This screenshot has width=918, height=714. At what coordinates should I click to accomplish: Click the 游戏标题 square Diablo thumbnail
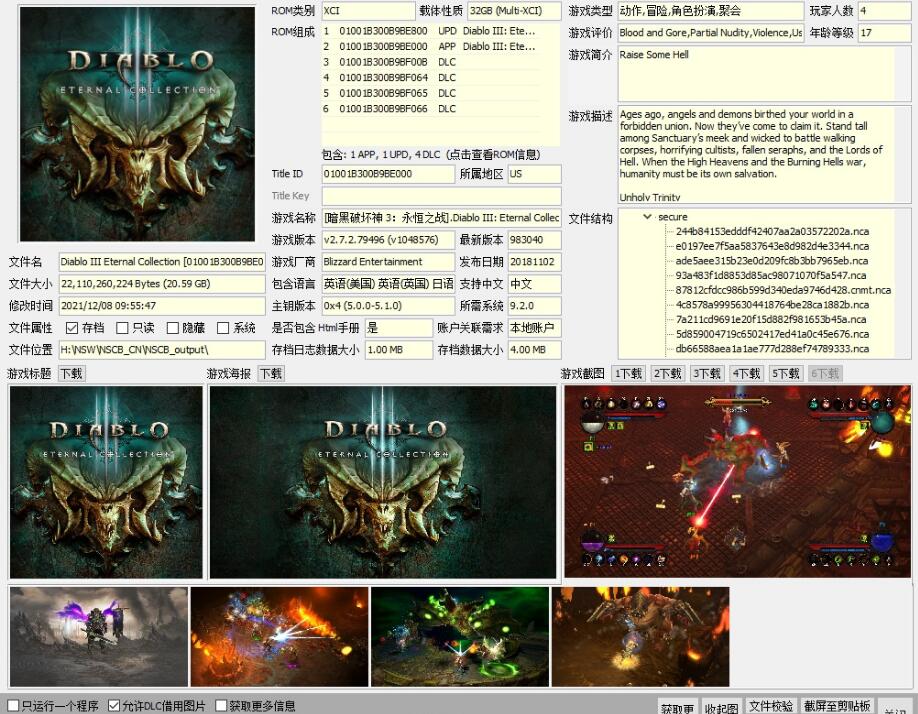(x=106, y=482)
